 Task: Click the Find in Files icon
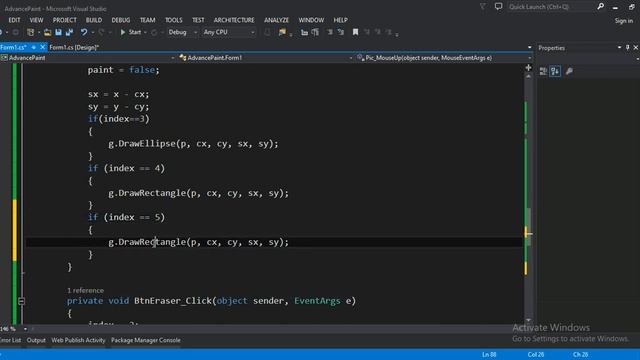point(282,32)
